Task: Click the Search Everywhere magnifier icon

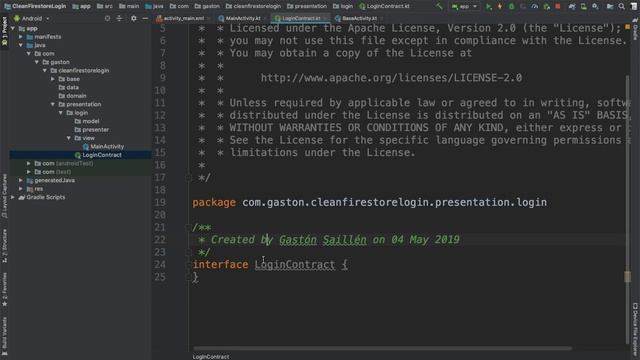Action: point(622,7)
